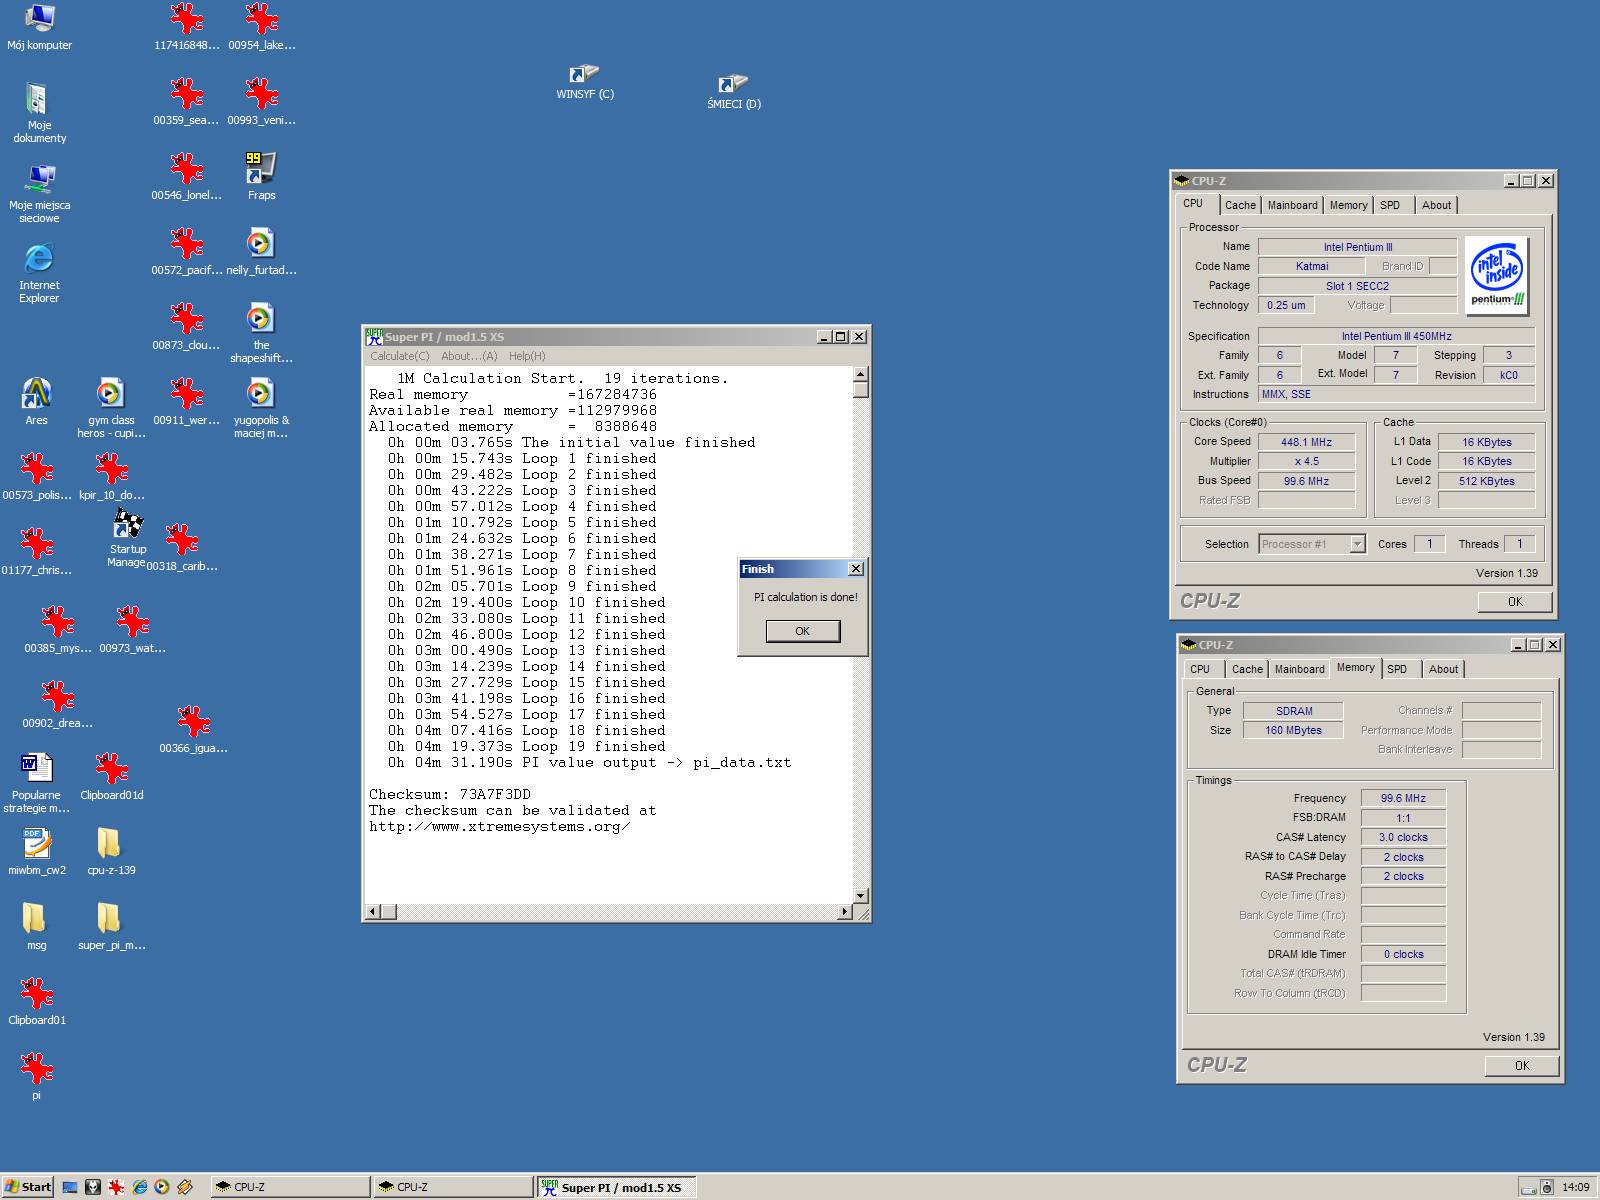Select the msg folder on desktop
The width and height of the screenshot is (1600, 1200).
pyautogui.click(x=36, y=925)
